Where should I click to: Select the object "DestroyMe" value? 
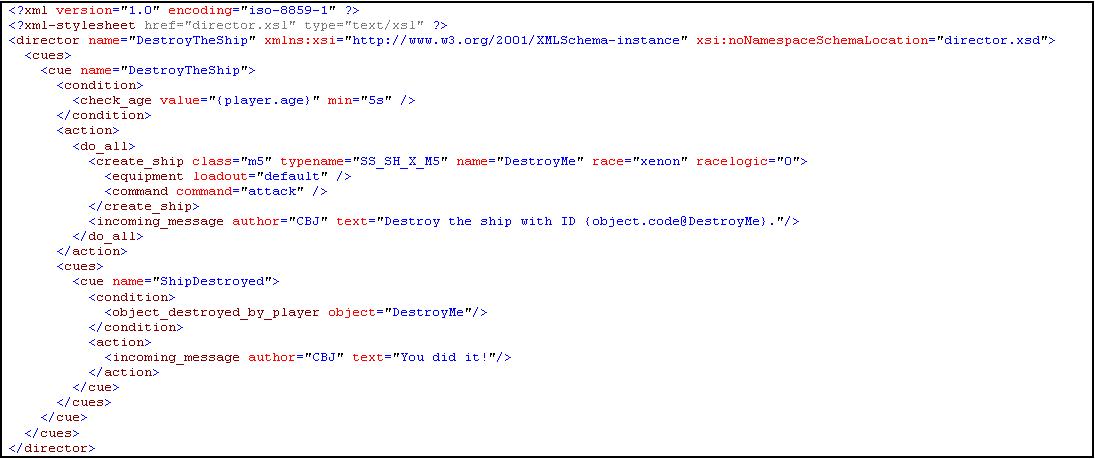(x=428, y=312)
